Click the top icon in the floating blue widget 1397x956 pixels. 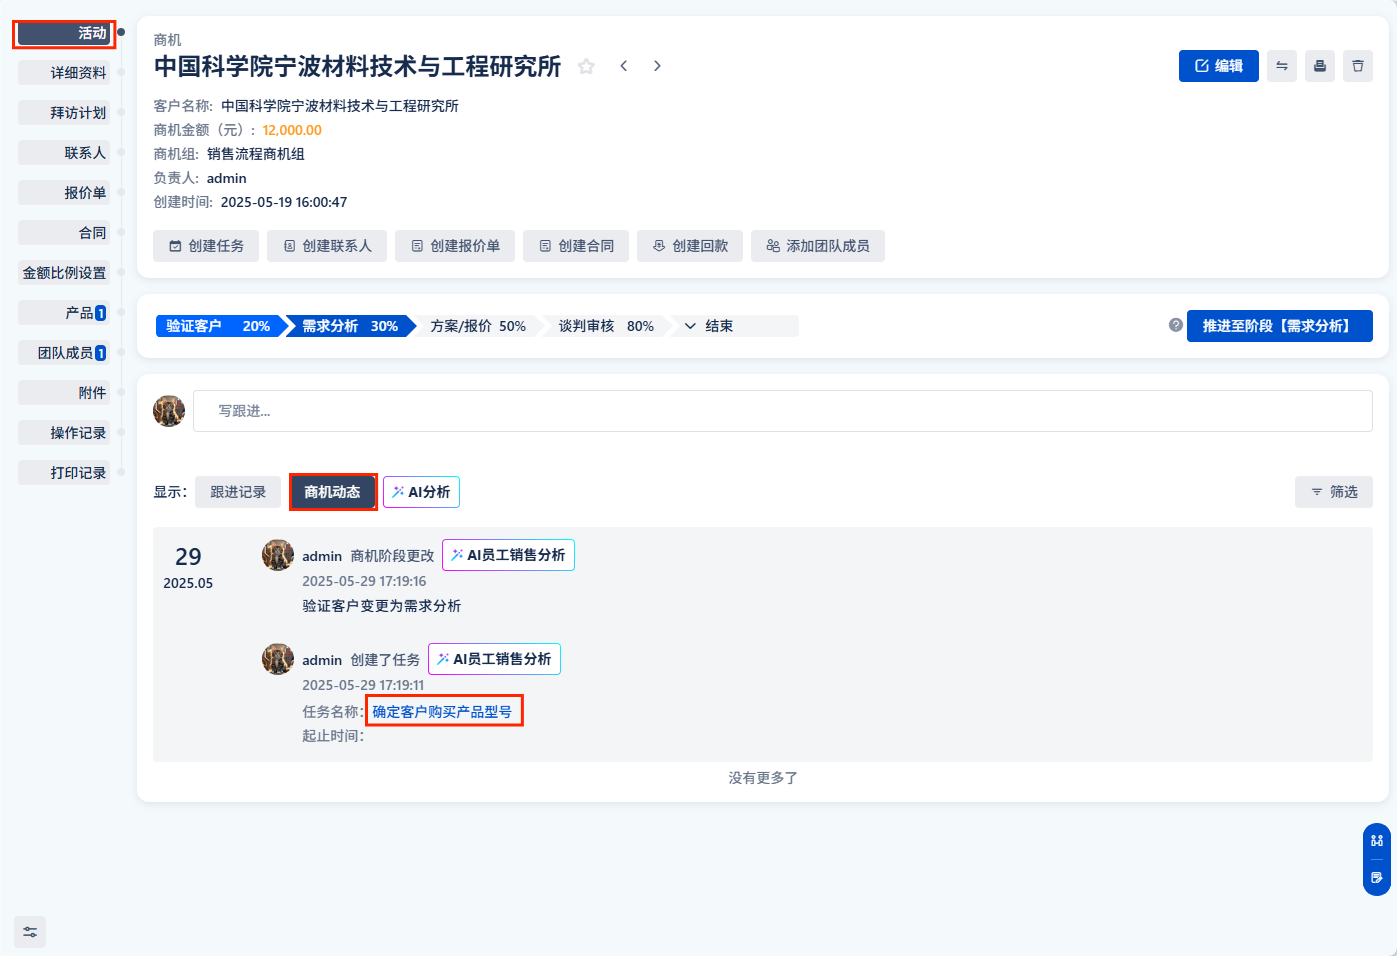pyautogui.click(x=1377, y=841)
